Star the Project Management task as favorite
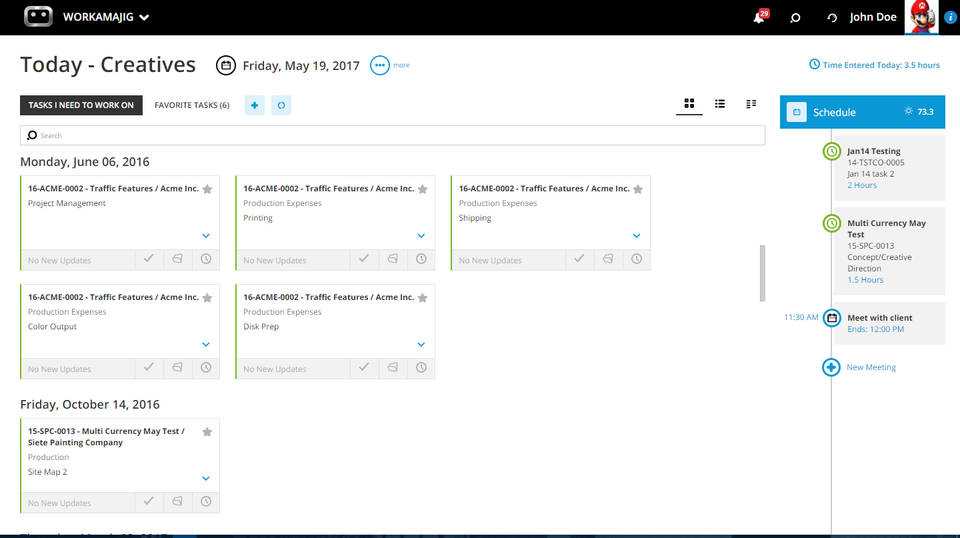The image size is (960, 538). (x=207, y=189)
